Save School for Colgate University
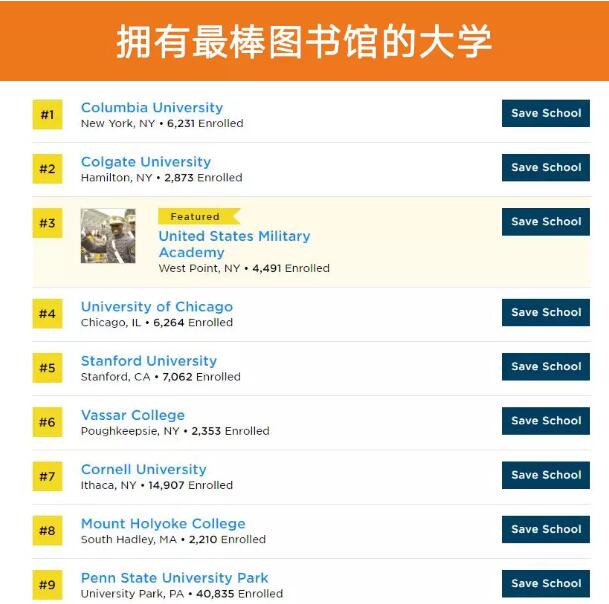This screenshot has width=609, height=604. pyautogui.click(x=546, y=167)
